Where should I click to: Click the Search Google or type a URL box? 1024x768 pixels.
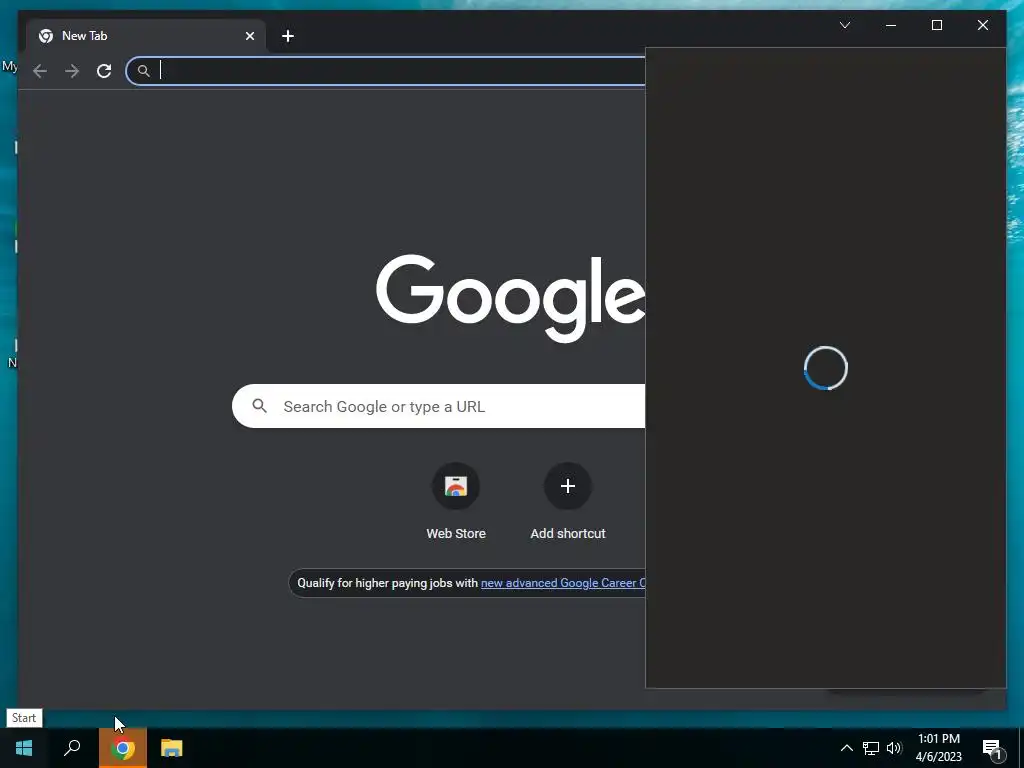438,406
